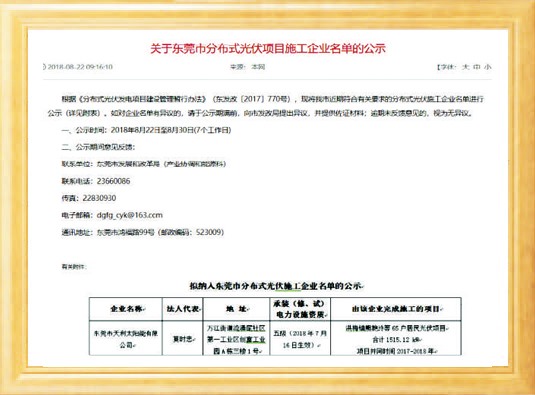
Task: Click the reference (东发改〔2017〕770号) in the first paragraph
Action: [252, 99]
